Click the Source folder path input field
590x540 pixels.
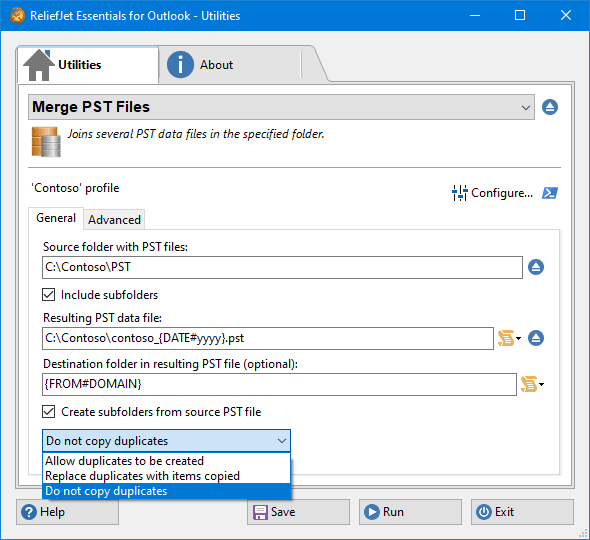(x=282, y=268)
